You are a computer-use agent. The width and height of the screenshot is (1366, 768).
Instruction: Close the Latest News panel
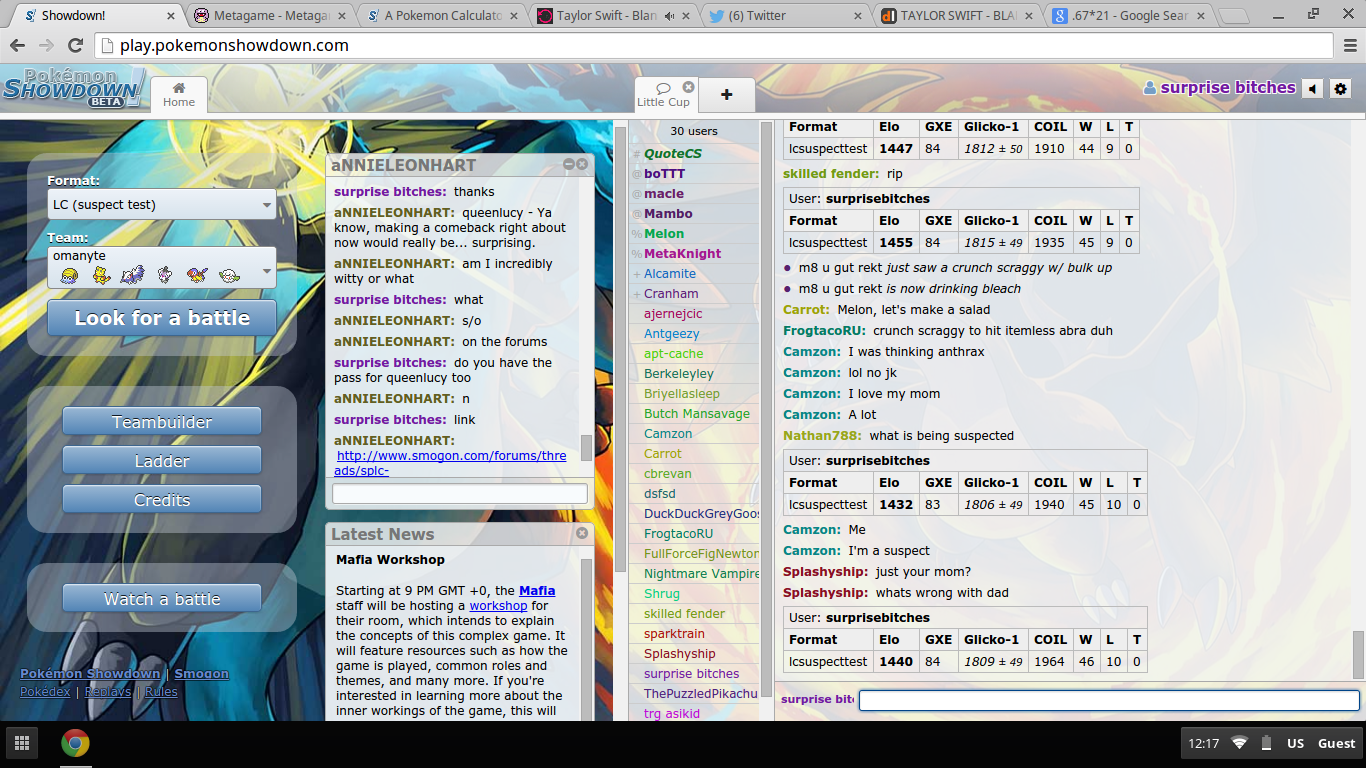[x=582, y=534]
